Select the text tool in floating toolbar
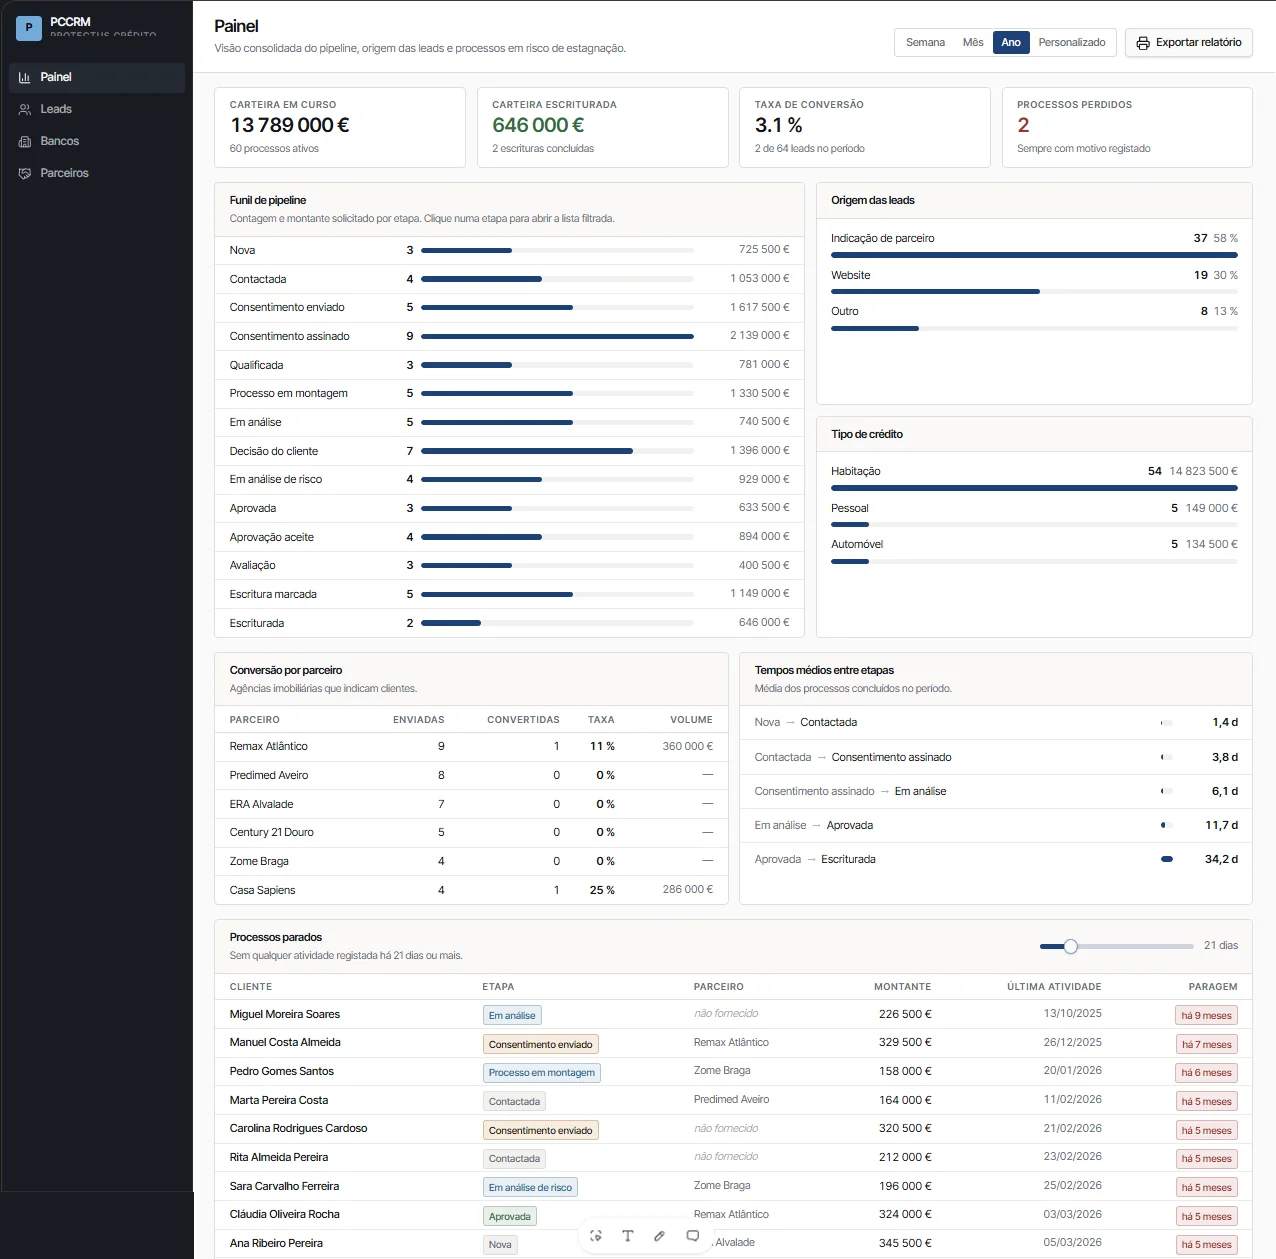 click(628, 1236)
